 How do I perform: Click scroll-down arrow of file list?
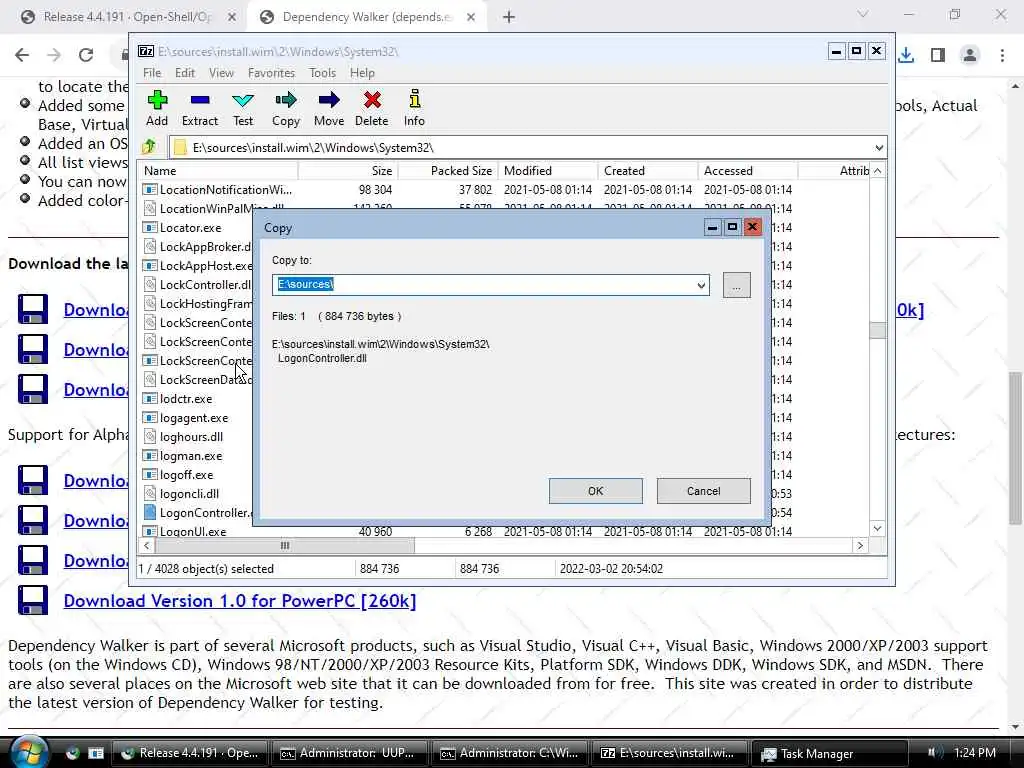(878, 528)
